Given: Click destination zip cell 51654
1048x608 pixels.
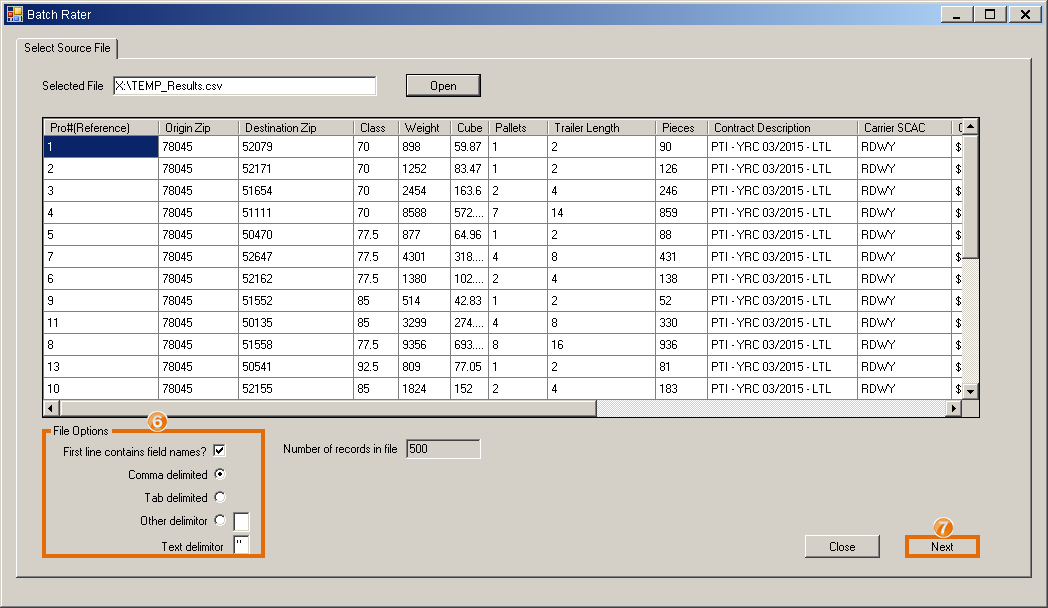Looking at the screenshot, I should pos(296,191).
